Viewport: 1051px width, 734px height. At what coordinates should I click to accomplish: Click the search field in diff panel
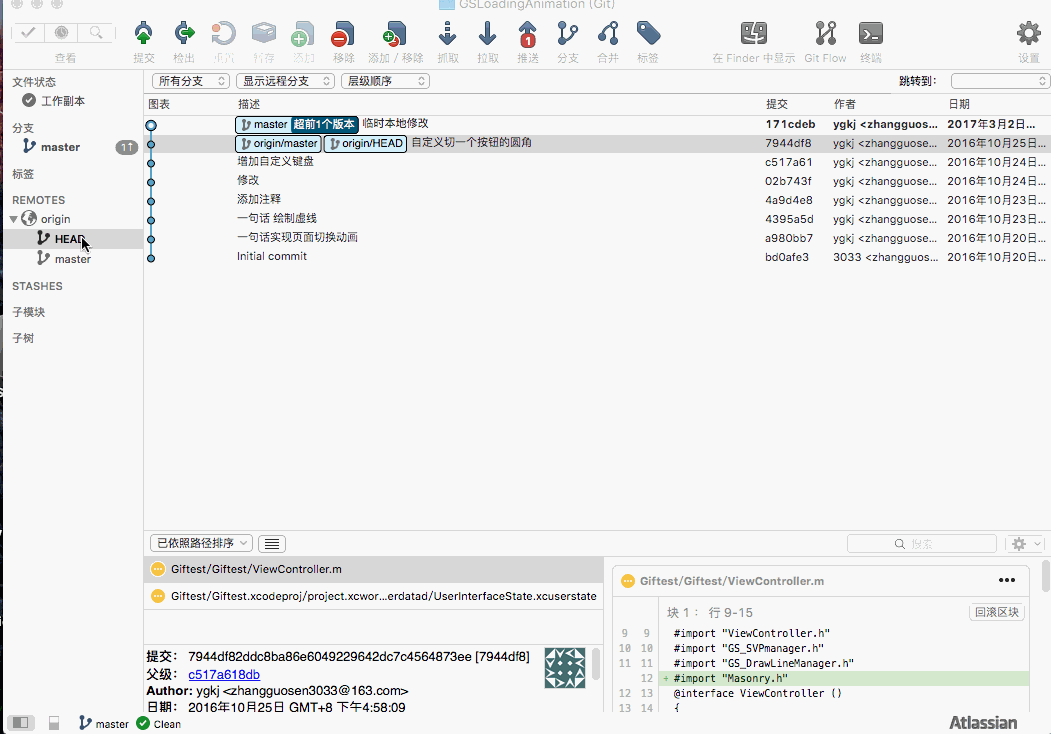[x=922, y=544]
